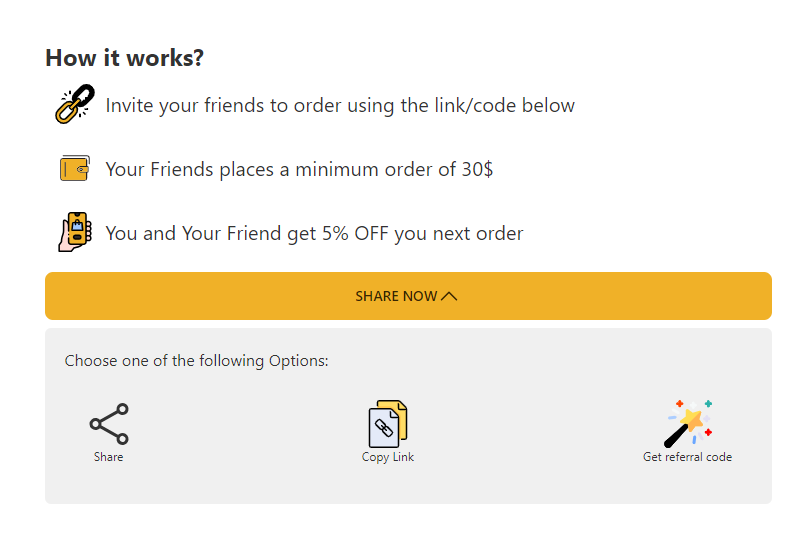
Task: Click the SHARE NOW yellow button
Action: (x=408, y=296)
